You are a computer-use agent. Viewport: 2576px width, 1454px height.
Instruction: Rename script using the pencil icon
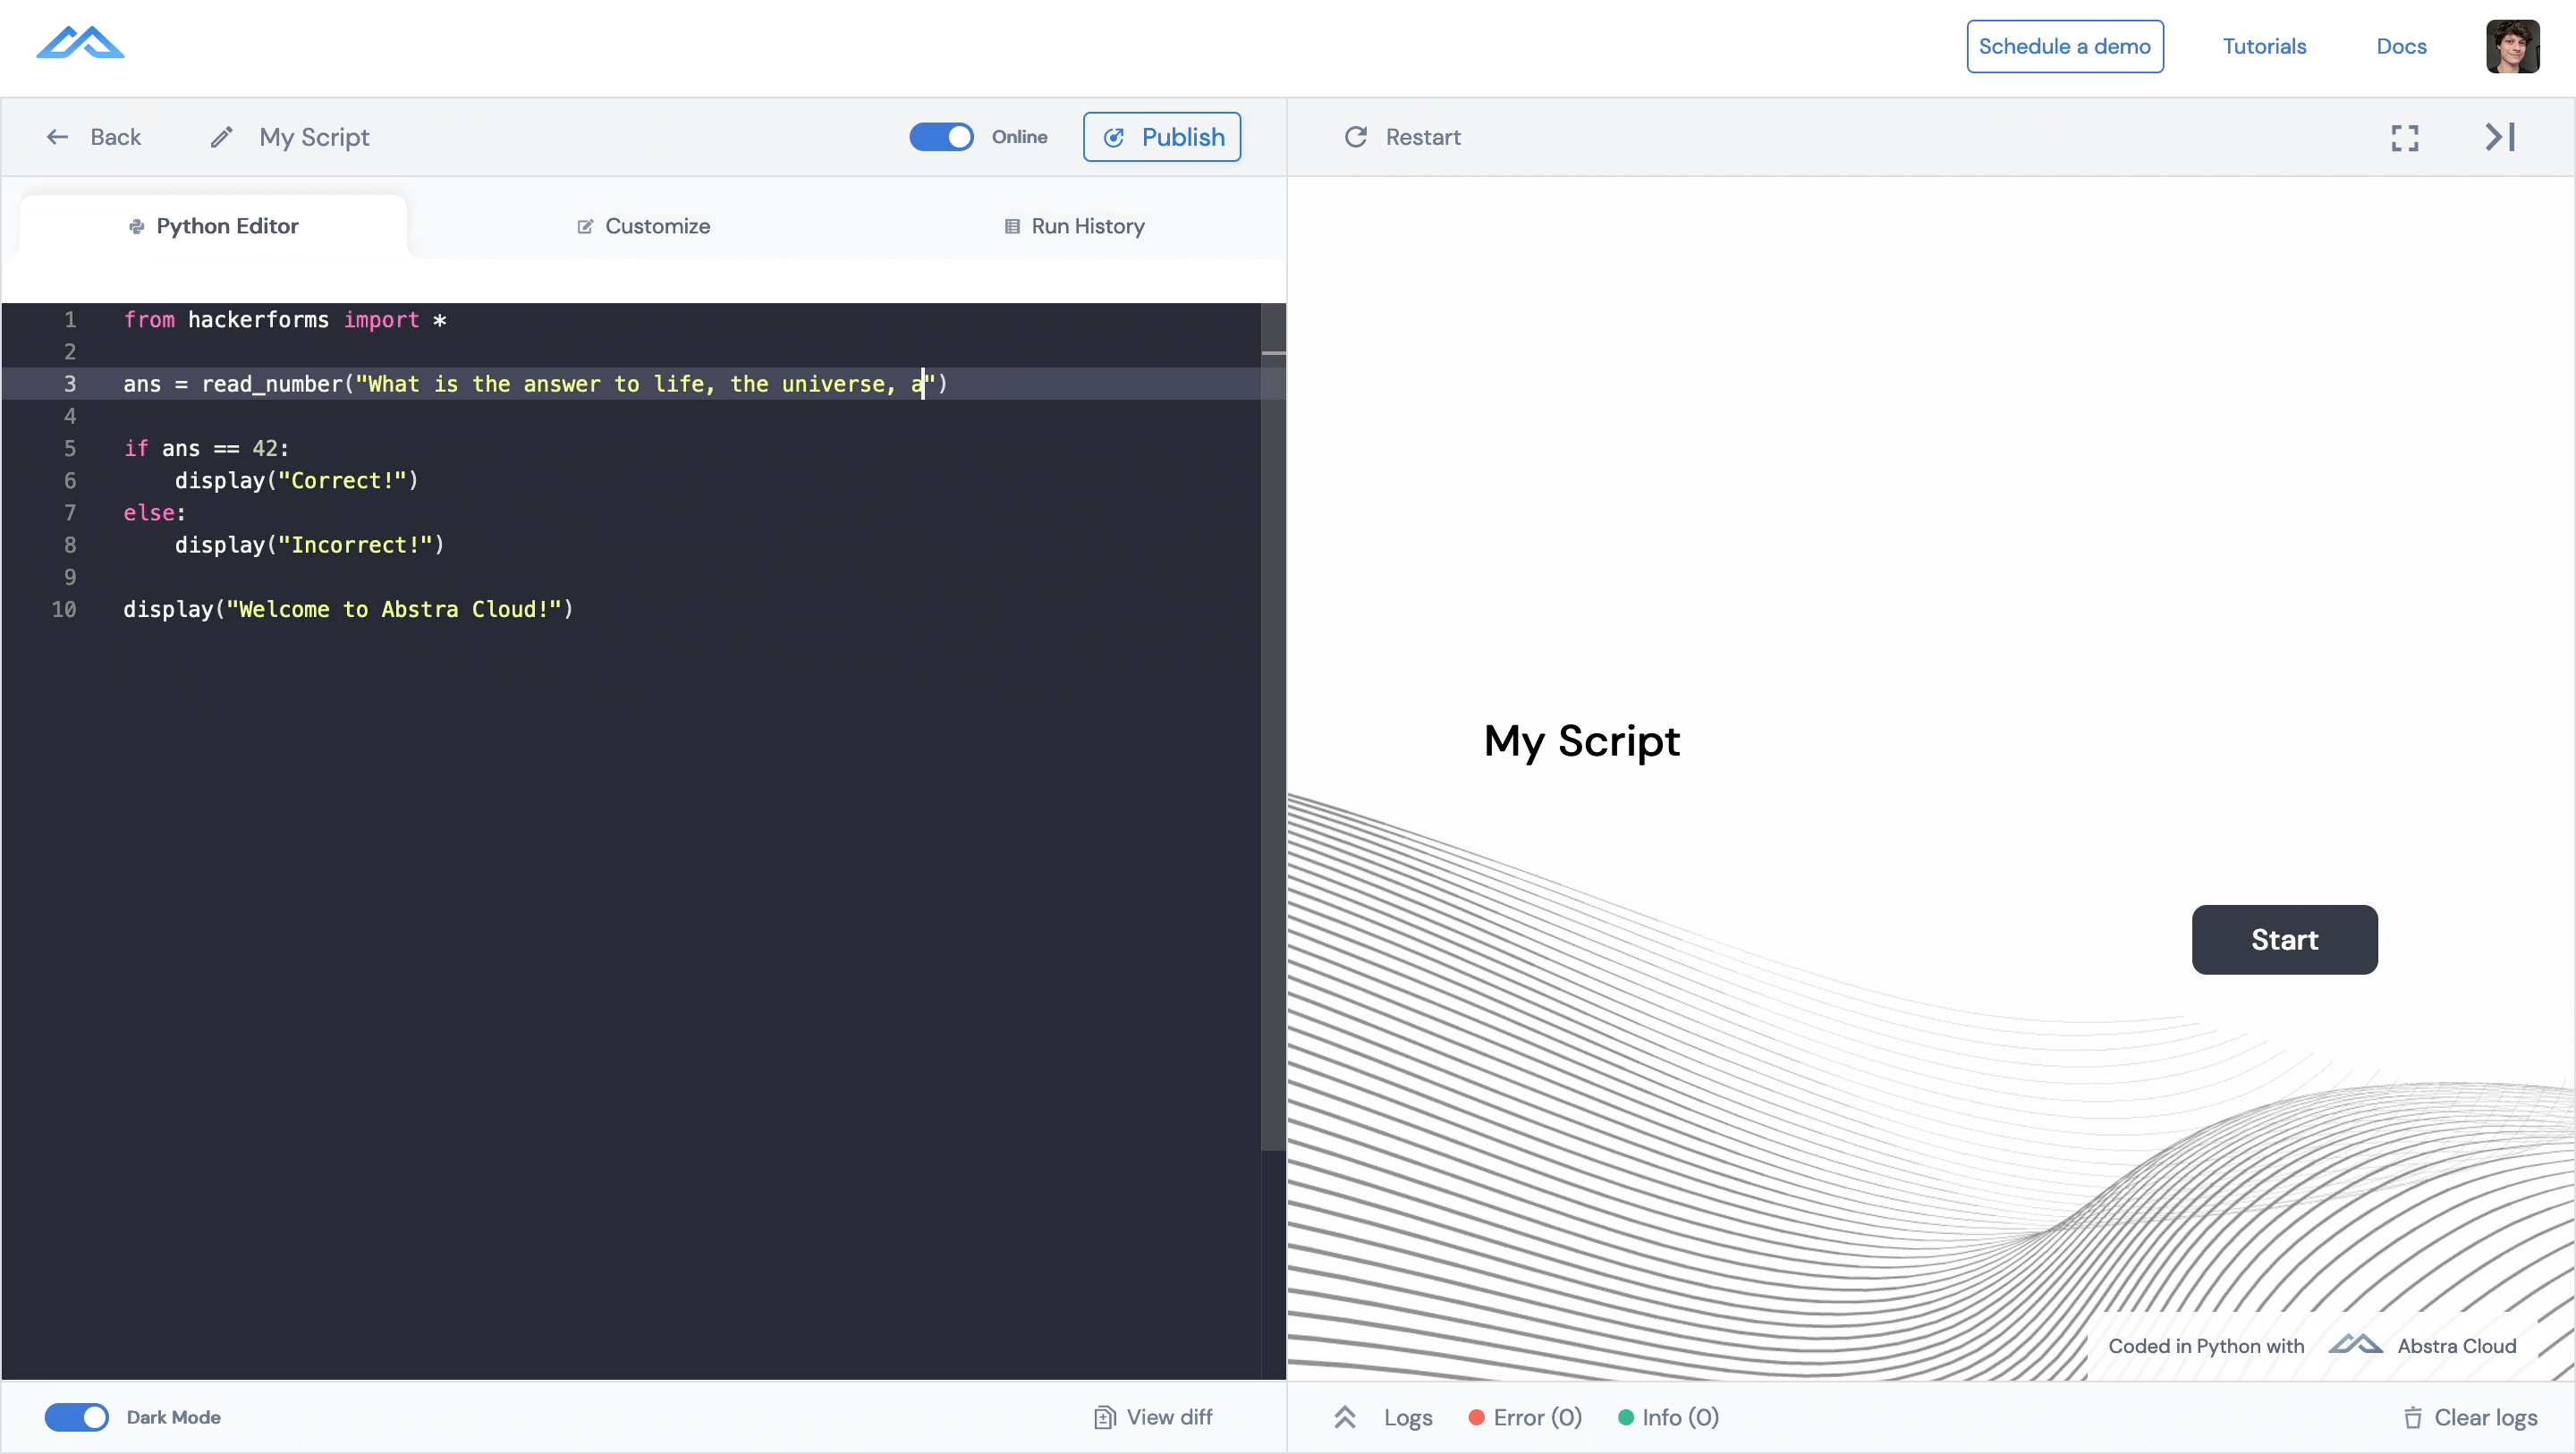221,137
